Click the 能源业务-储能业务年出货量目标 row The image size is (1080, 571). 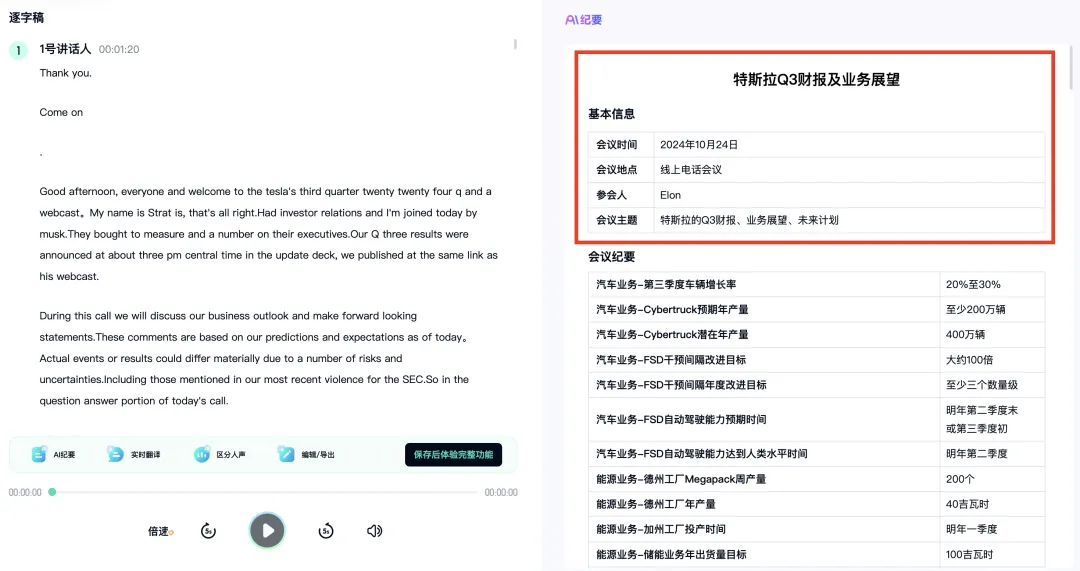click(816, 554)
